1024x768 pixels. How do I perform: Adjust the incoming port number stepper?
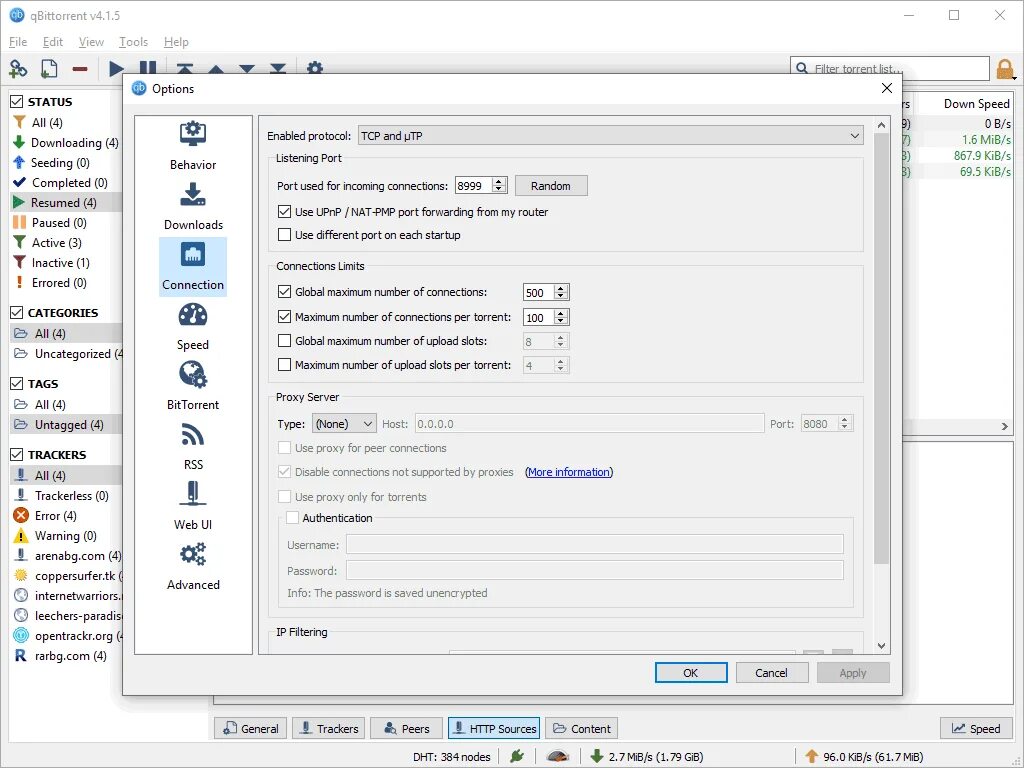[x=499, y=185]
